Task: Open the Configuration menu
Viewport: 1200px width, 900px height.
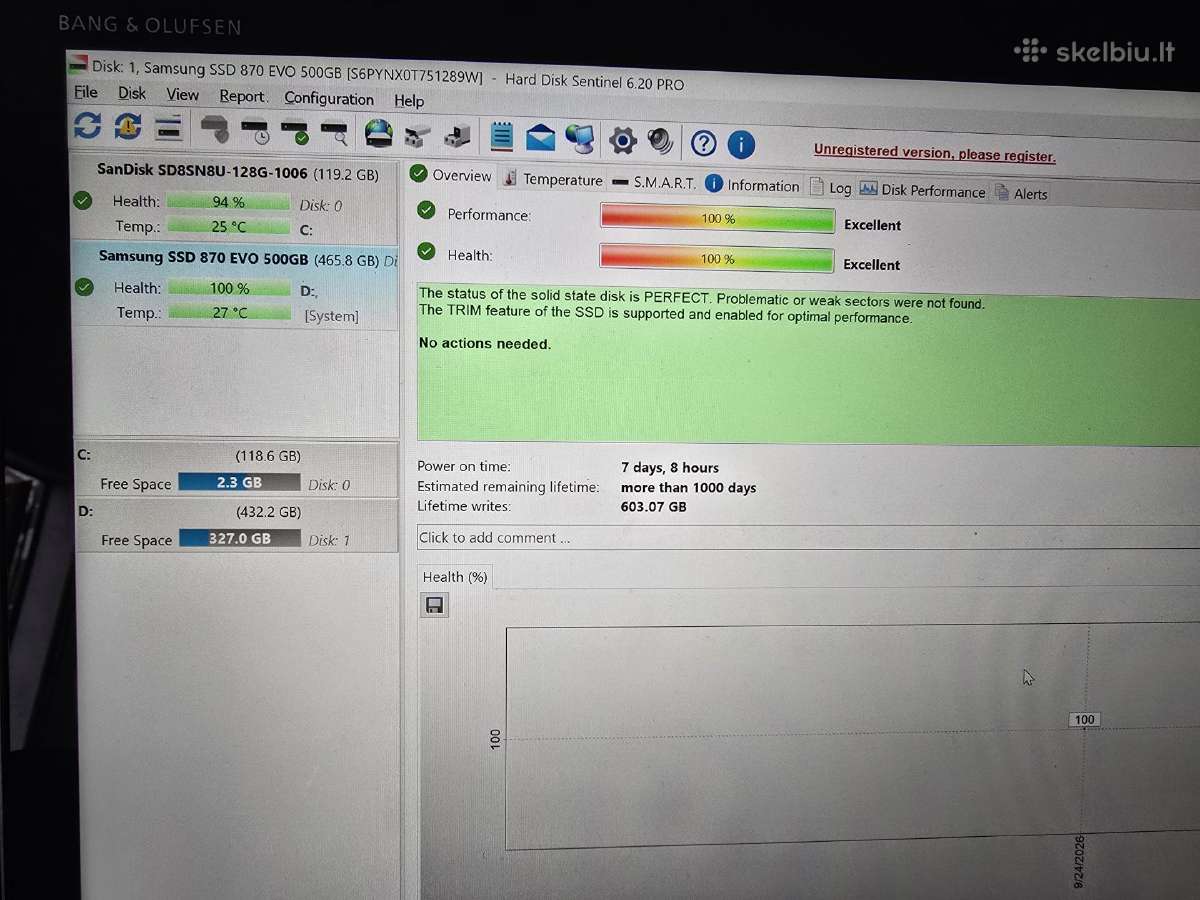Action: 329,98
